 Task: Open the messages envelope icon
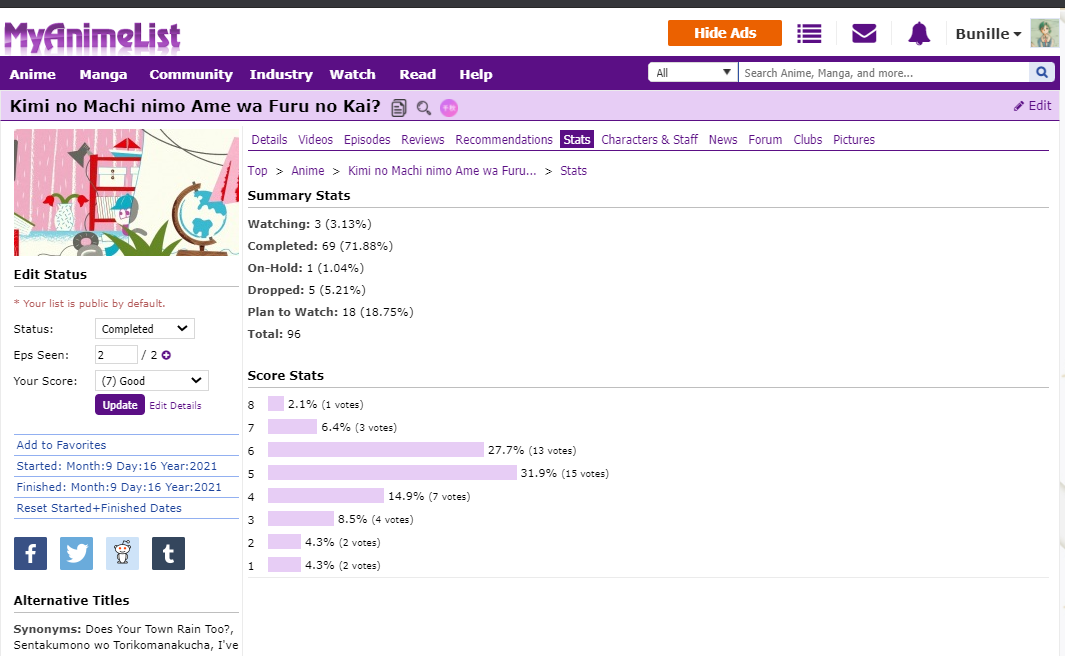click(864, 33)
